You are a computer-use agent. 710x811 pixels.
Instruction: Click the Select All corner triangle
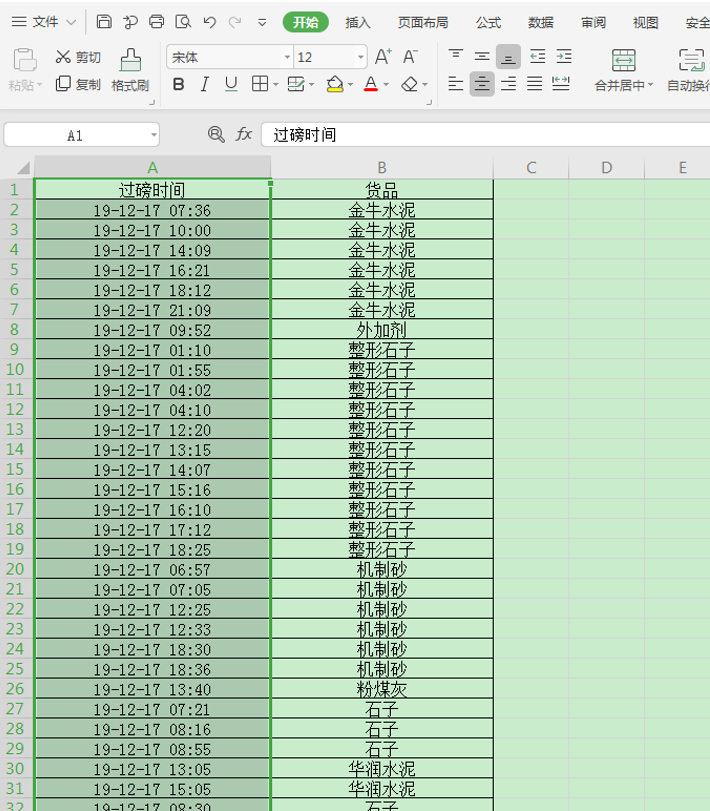(22, 168)
